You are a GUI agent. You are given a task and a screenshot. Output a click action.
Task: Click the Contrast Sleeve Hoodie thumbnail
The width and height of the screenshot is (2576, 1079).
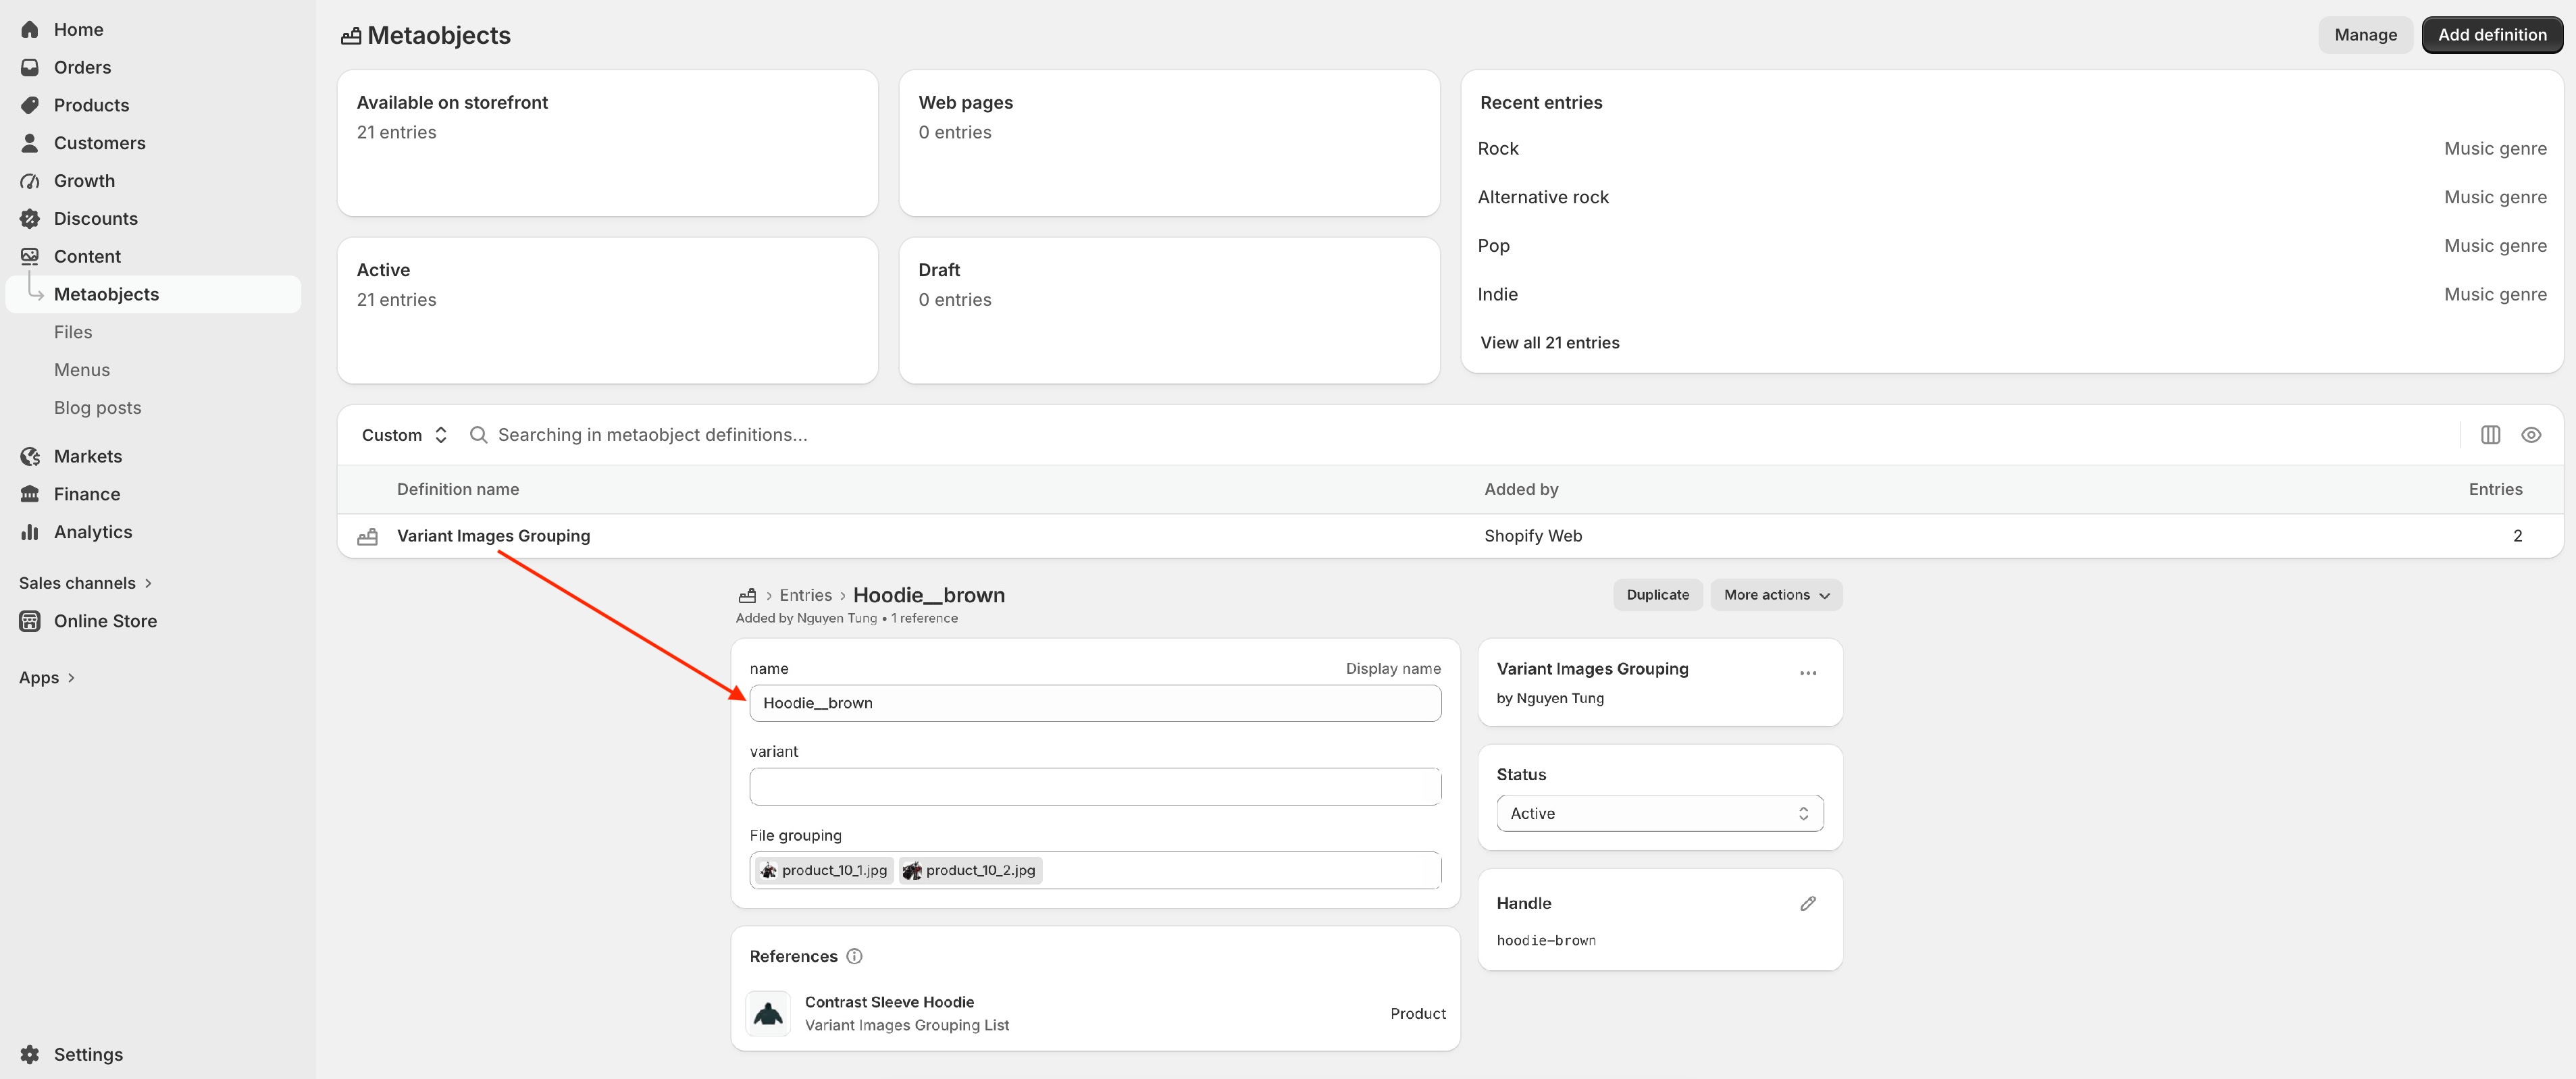click(x=768, y=1013)
